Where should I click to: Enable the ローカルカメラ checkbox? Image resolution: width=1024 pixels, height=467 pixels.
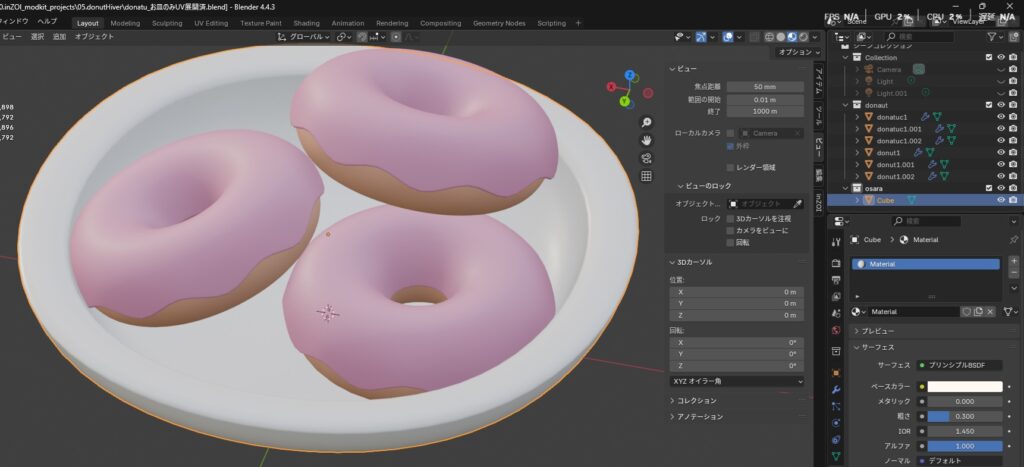[x=730, y=133]
